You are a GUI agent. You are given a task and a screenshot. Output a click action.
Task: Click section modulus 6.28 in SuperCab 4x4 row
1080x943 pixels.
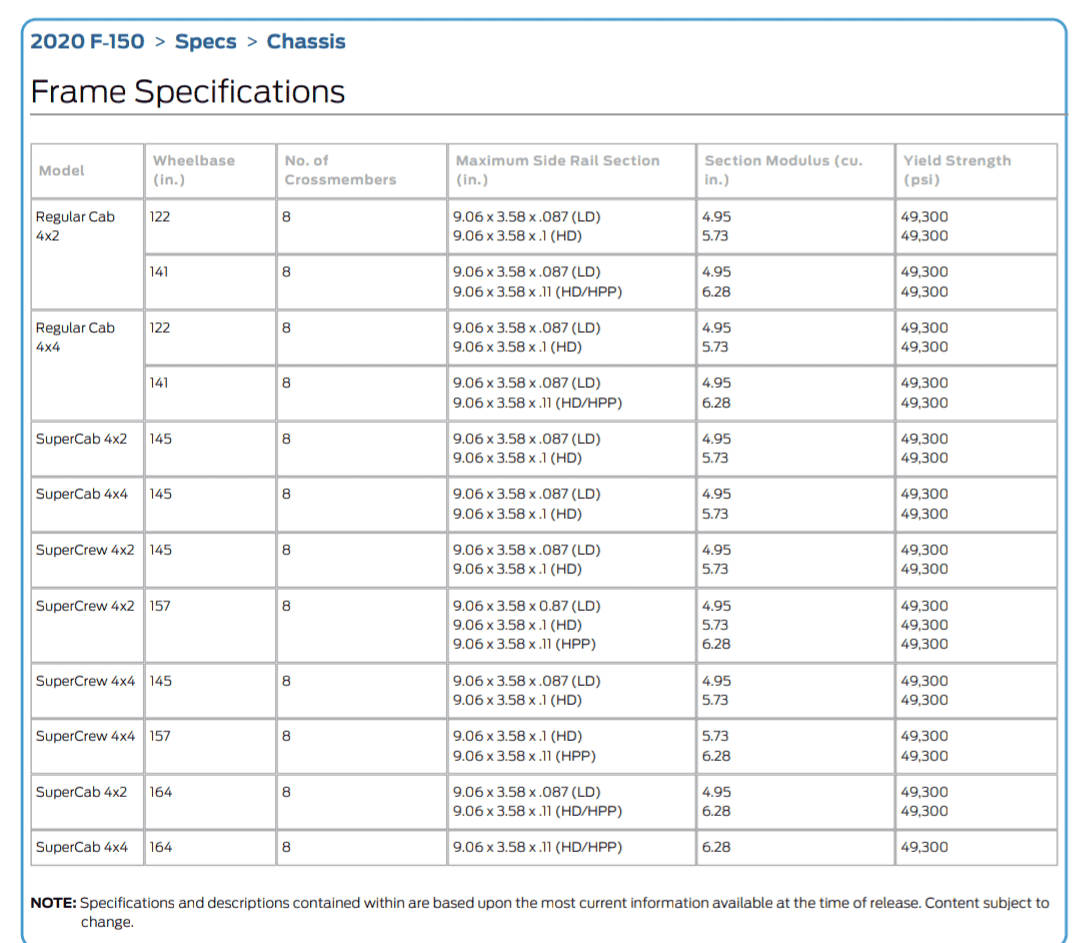tap(716, 847)
